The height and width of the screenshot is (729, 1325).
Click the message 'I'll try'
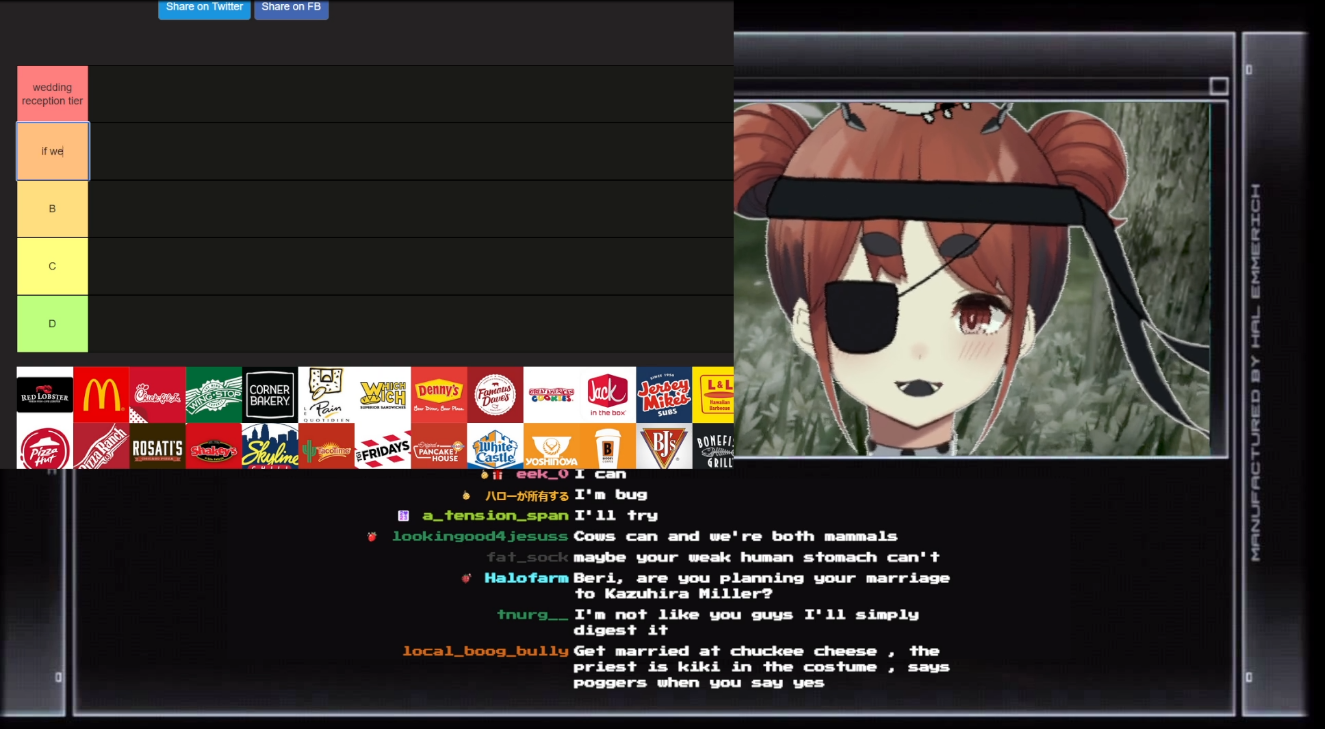click(x=615, y=516)
